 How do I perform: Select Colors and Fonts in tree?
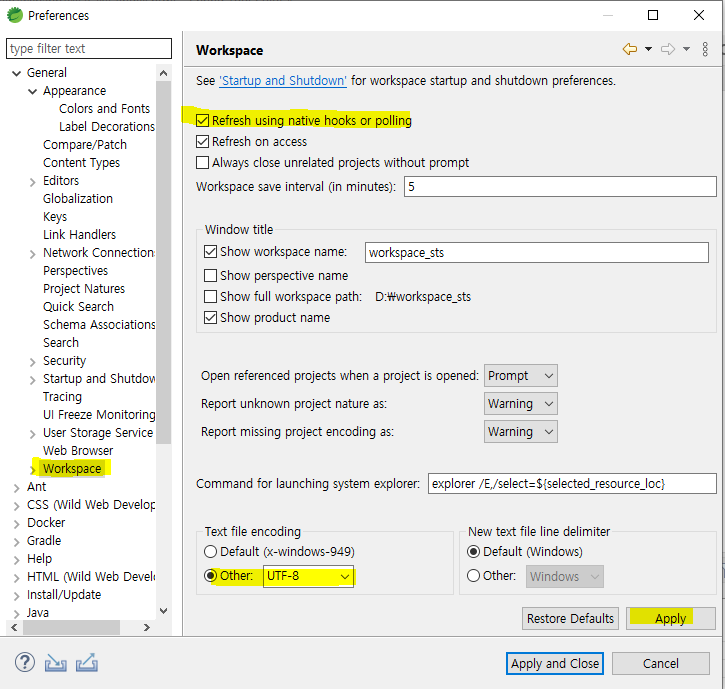104,109
